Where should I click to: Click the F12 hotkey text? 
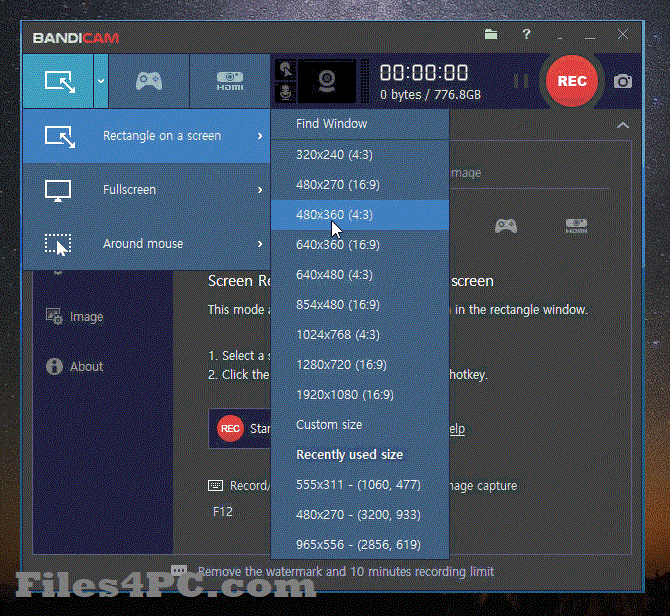(x=223, y=511)
